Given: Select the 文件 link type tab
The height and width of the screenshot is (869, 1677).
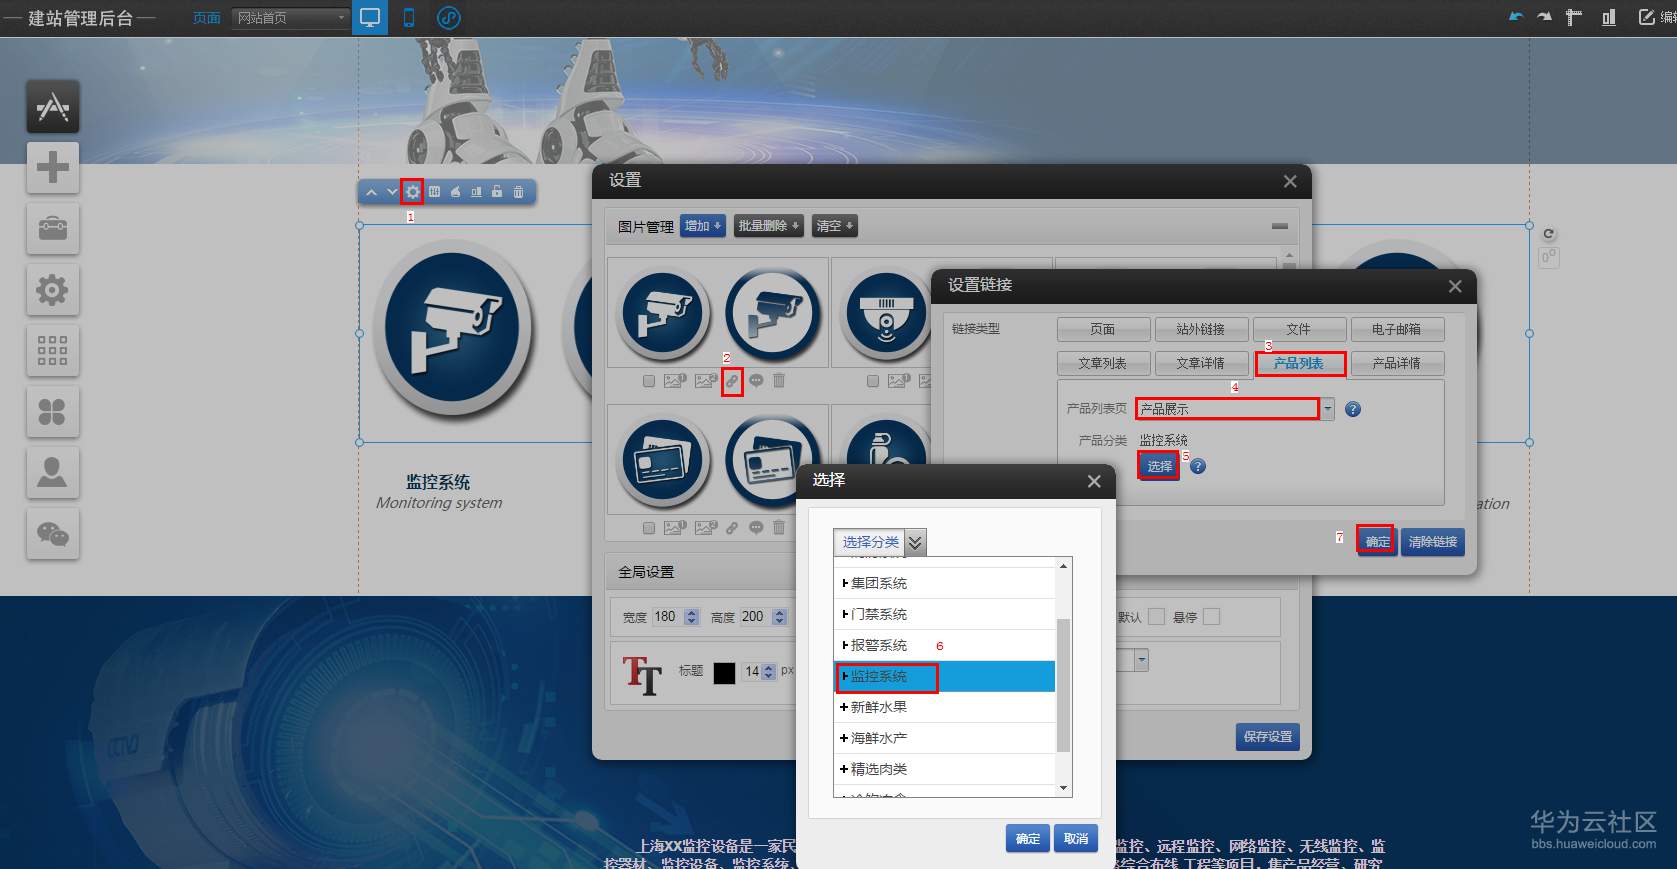Looking at the screenshot, I should tap(1299, 329).
